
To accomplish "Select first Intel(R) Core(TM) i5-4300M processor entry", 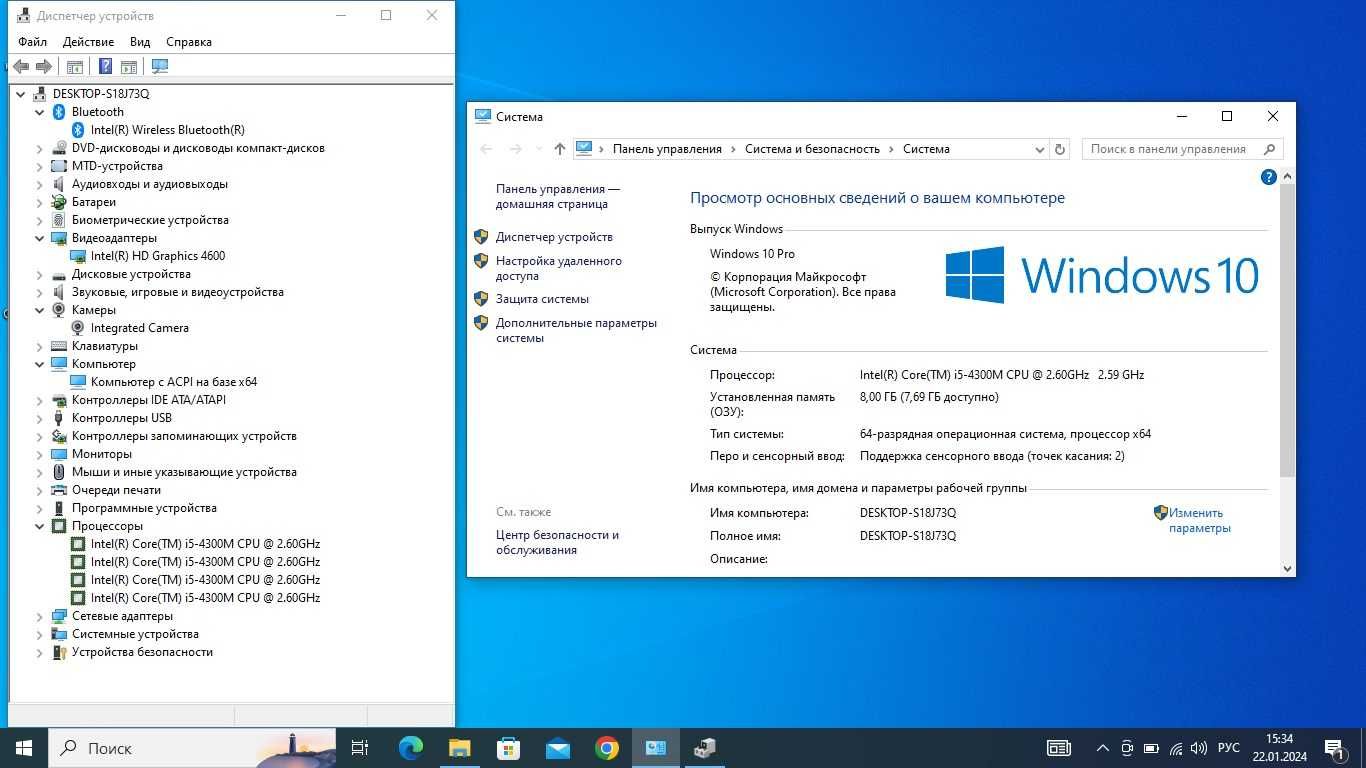I will pyautogui.click(x=205, y=544).
